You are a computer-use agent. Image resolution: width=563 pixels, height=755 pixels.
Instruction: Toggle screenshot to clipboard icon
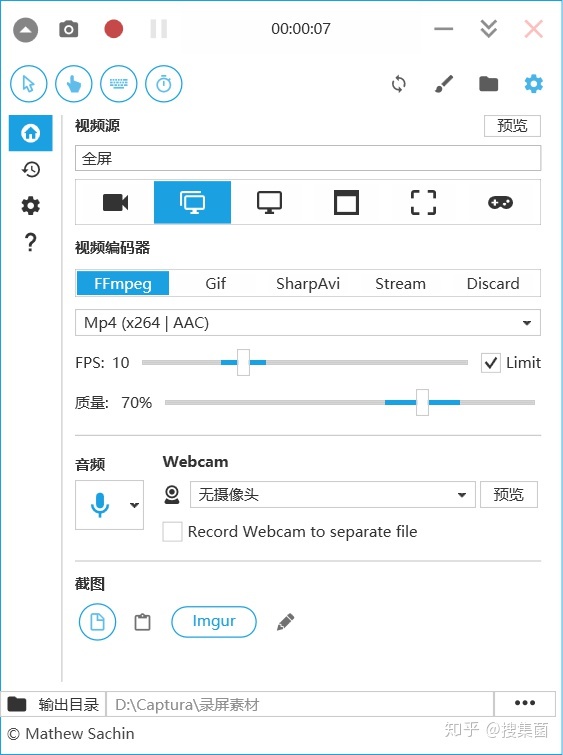point(142,622)
